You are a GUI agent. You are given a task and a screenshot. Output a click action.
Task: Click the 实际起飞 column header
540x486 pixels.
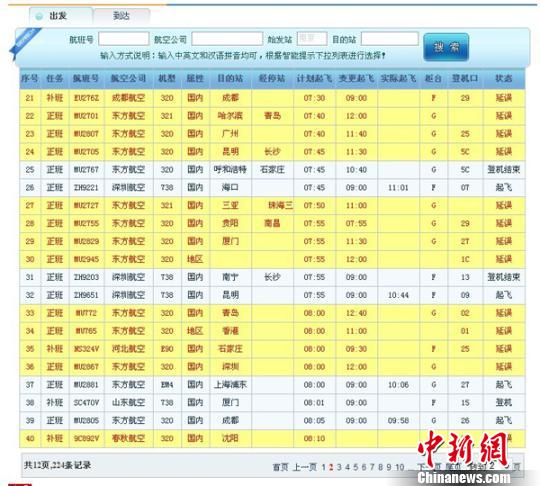tap(398, 79)
